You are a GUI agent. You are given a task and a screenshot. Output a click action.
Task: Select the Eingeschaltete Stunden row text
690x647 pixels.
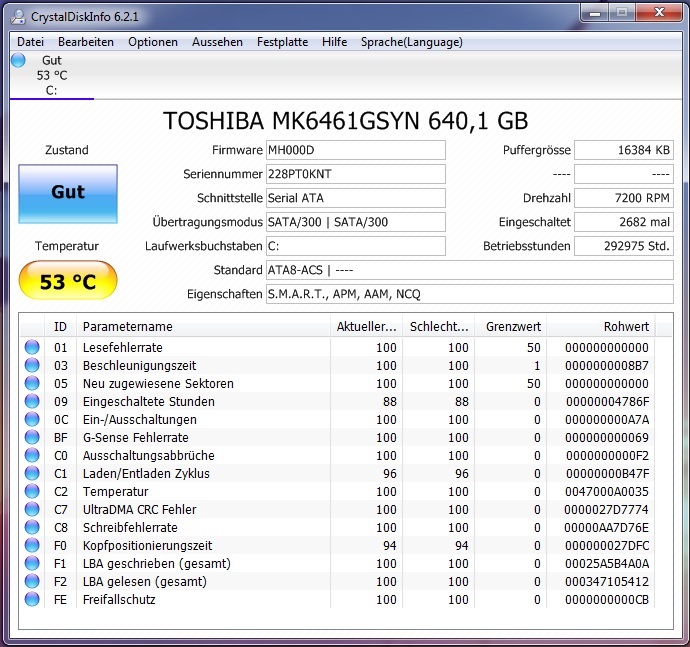tap(149, 402)
